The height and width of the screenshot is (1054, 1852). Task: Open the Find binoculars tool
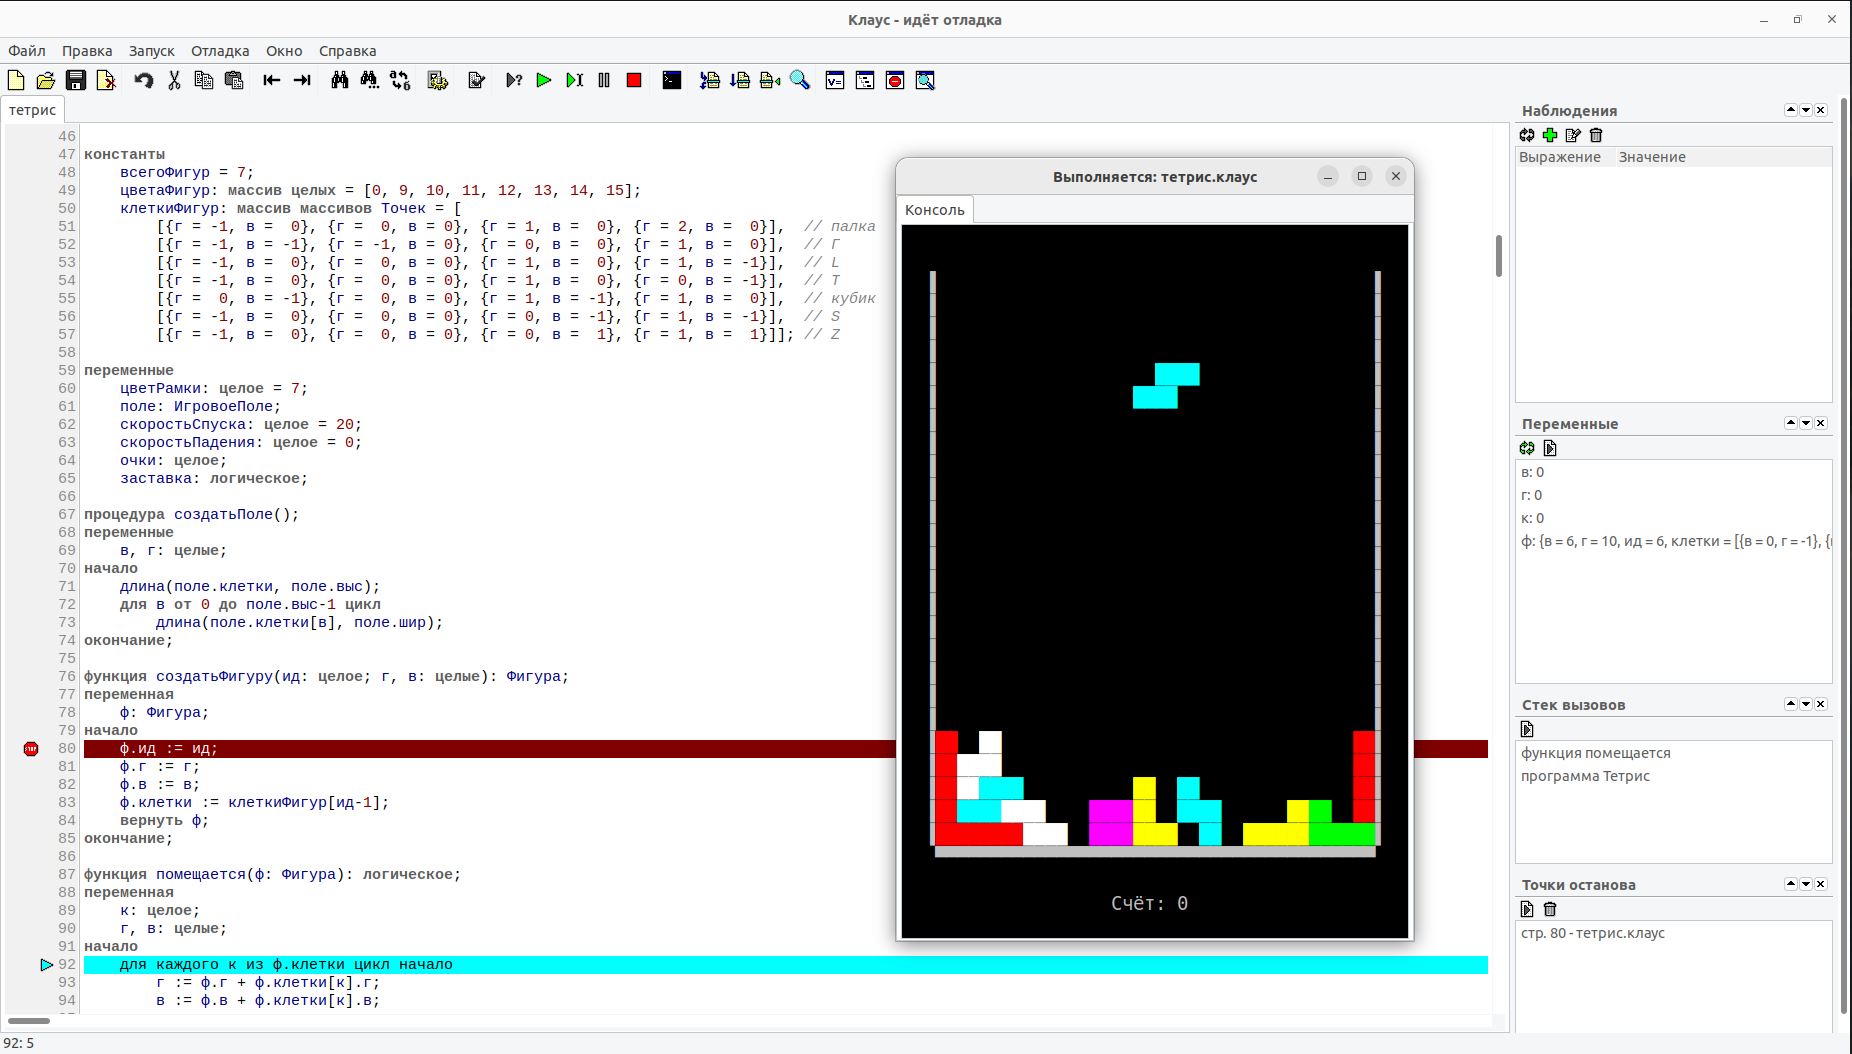pos(340,81)
